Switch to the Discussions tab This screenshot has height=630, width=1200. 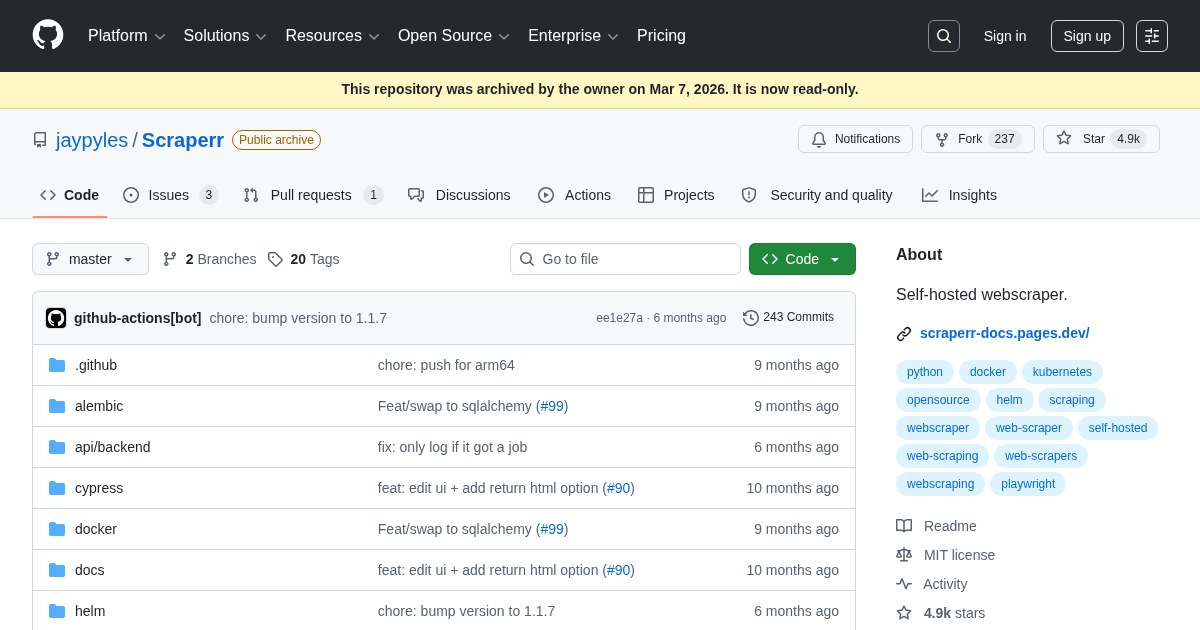[459, 195]
